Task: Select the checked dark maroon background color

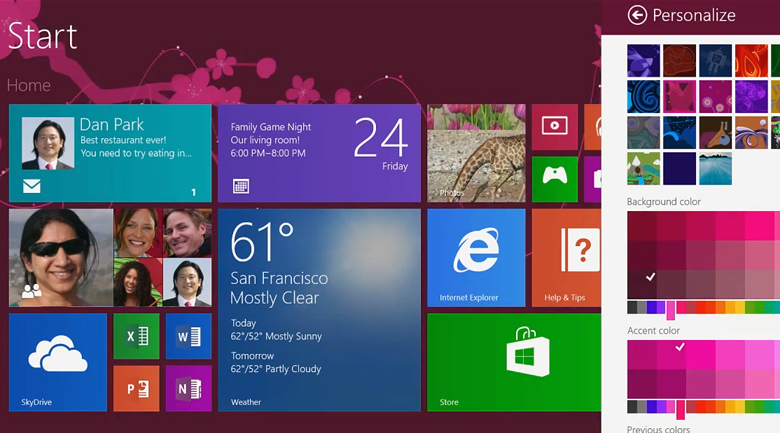Action: [650, 277]
